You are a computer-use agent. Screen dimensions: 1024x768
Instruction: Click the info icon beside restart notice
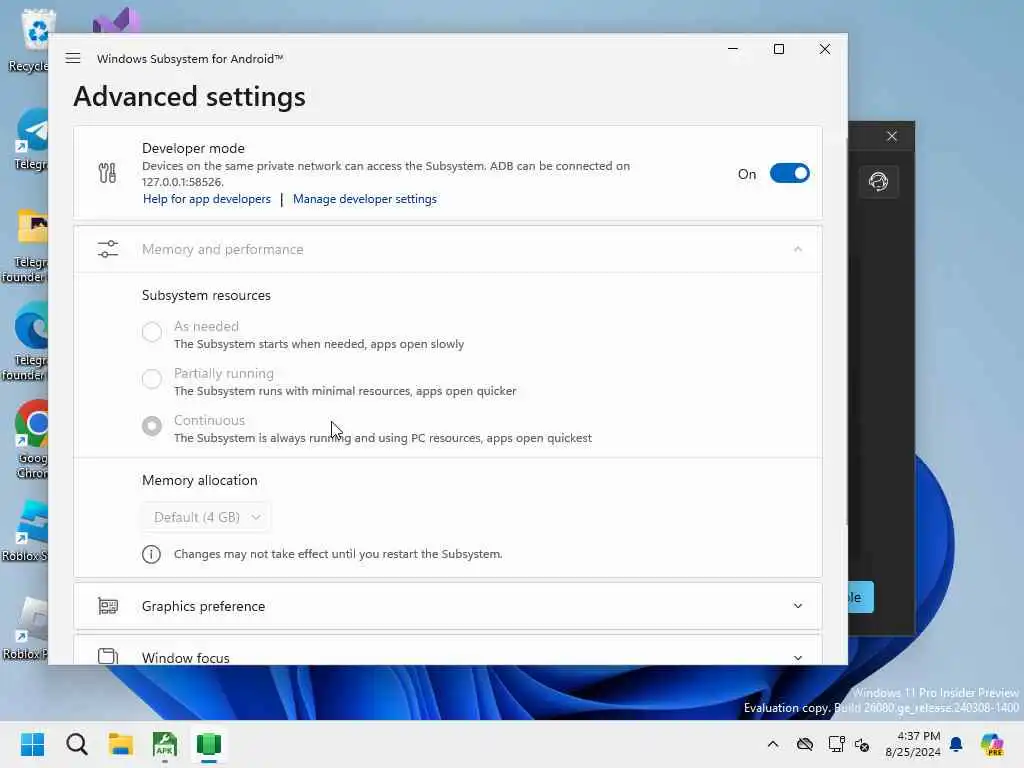[x=151, y=554]
